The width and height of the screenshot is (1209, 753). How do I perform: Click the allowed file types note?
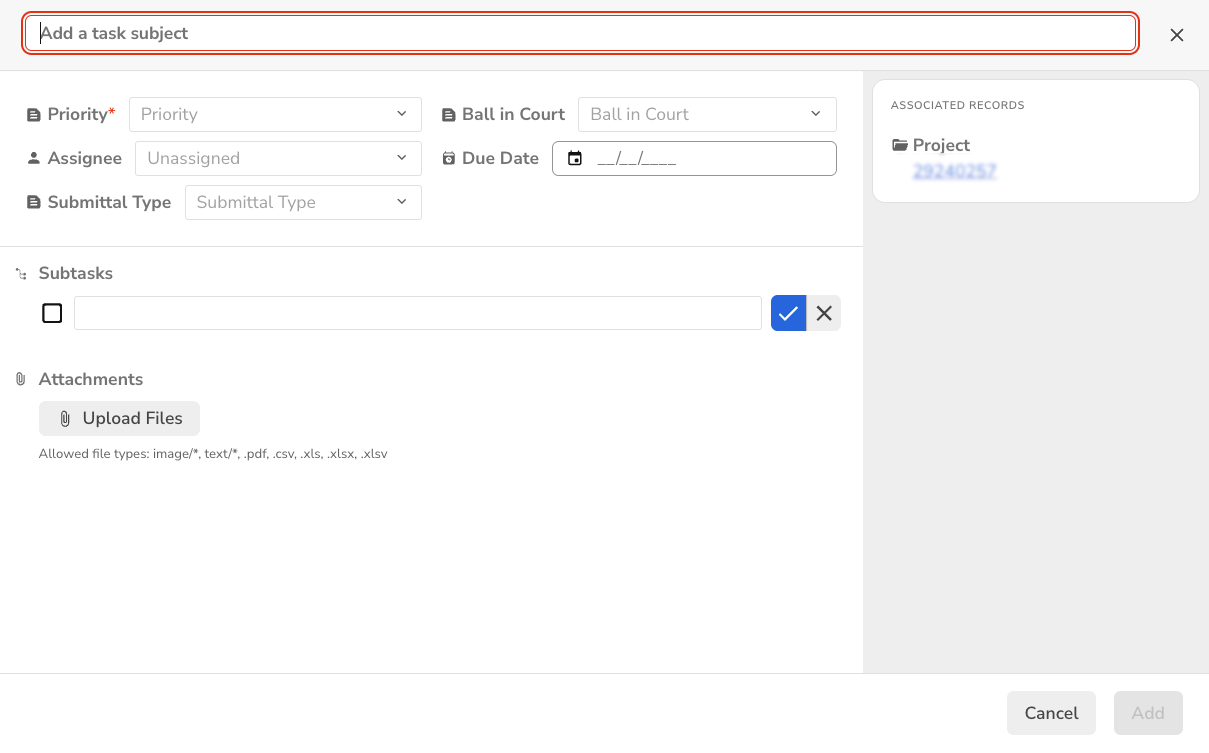coord(213,454)
